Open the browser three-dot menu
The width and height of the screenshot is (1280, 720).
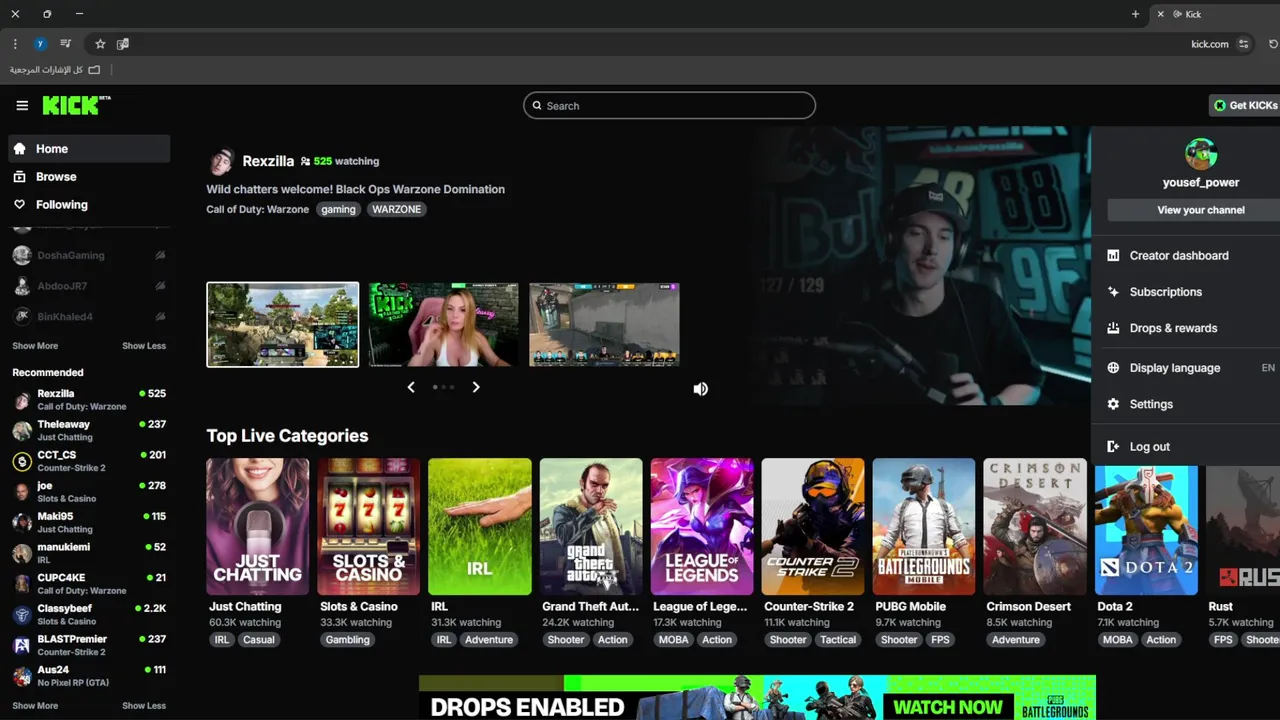pos(15,44)
